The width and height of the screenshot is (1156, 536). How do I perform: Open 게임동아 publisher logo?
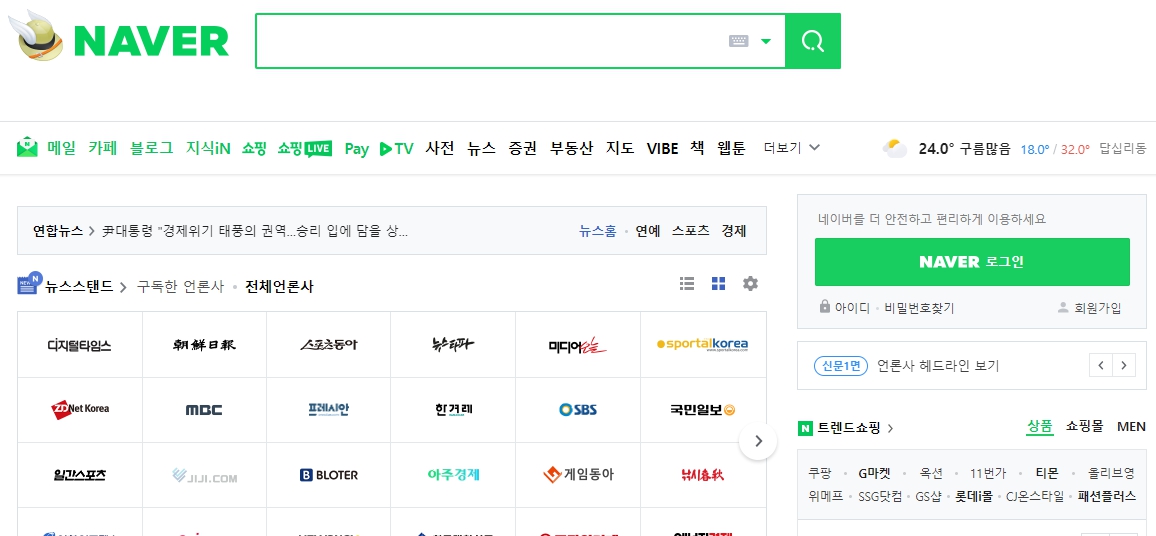578,475
